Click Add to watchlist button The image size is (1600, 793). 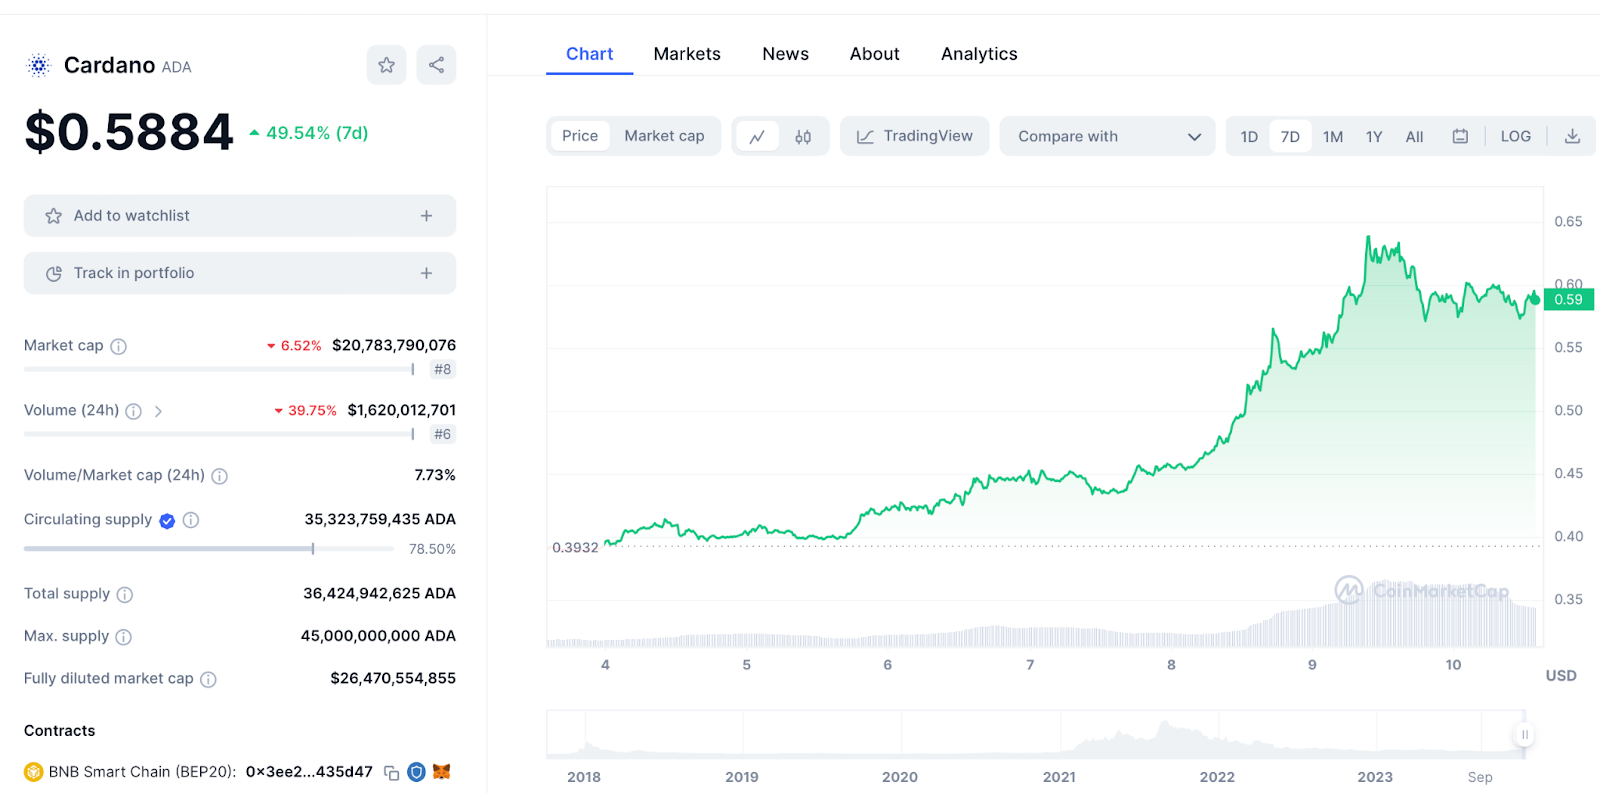[x=240, y=216]
